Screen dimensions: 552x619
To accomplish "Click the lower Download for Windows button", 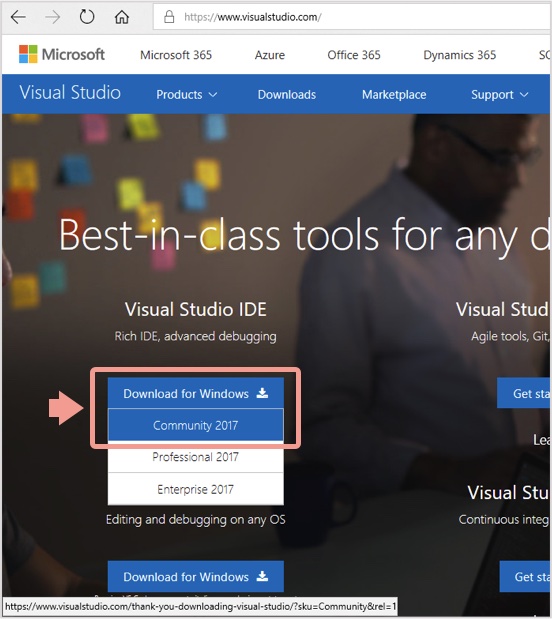I will pos(196,576).
